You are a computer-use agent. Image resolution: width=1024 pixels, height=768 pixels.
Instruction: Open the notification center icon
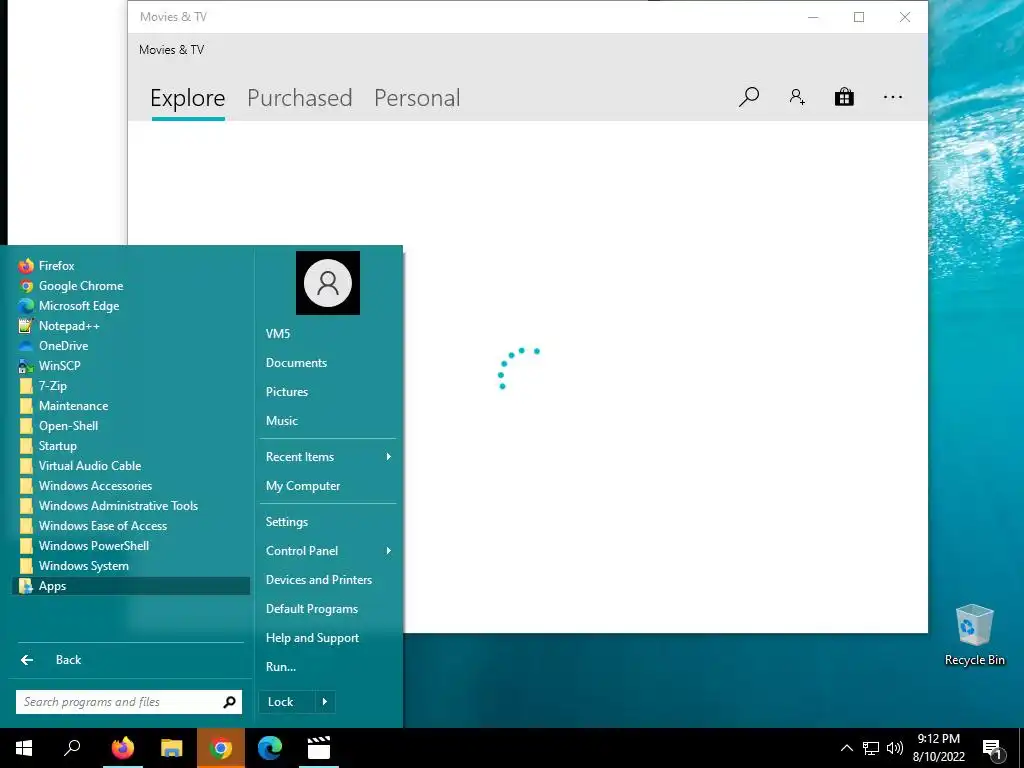992,749
